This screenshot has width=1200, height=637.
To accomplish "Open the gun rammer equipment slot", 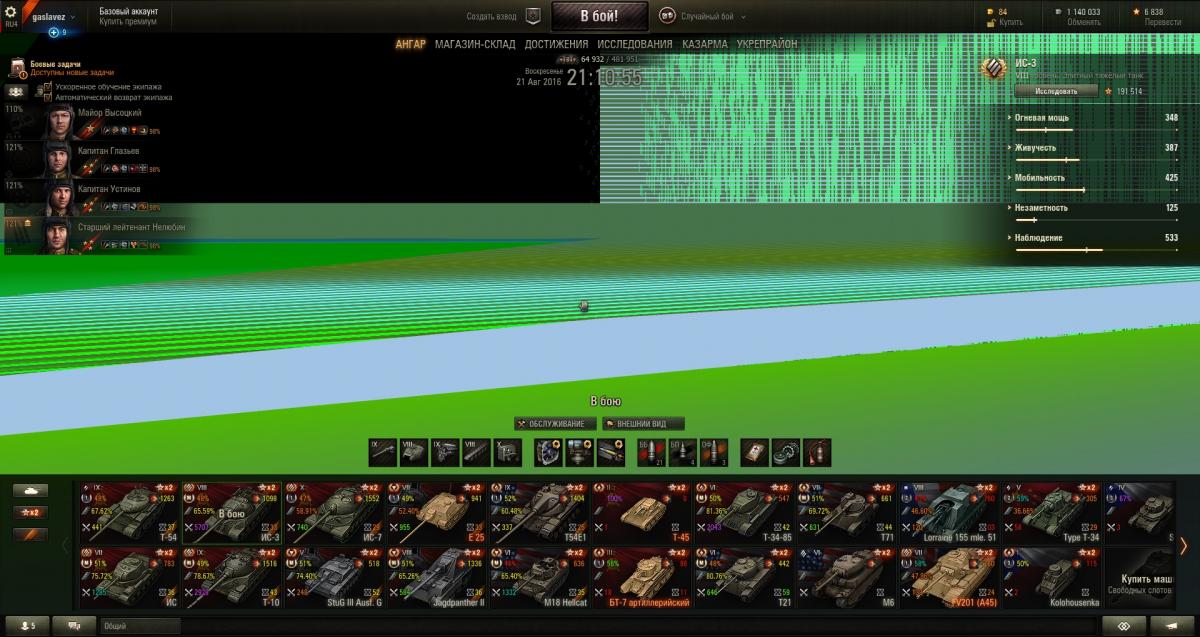I will [x=611, y=452].
